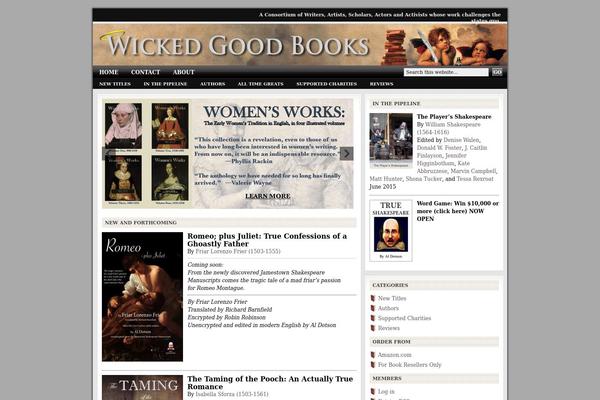Focus the 'Search this website' field
Viewport: 600px width, 400px height.
point(446,72)
